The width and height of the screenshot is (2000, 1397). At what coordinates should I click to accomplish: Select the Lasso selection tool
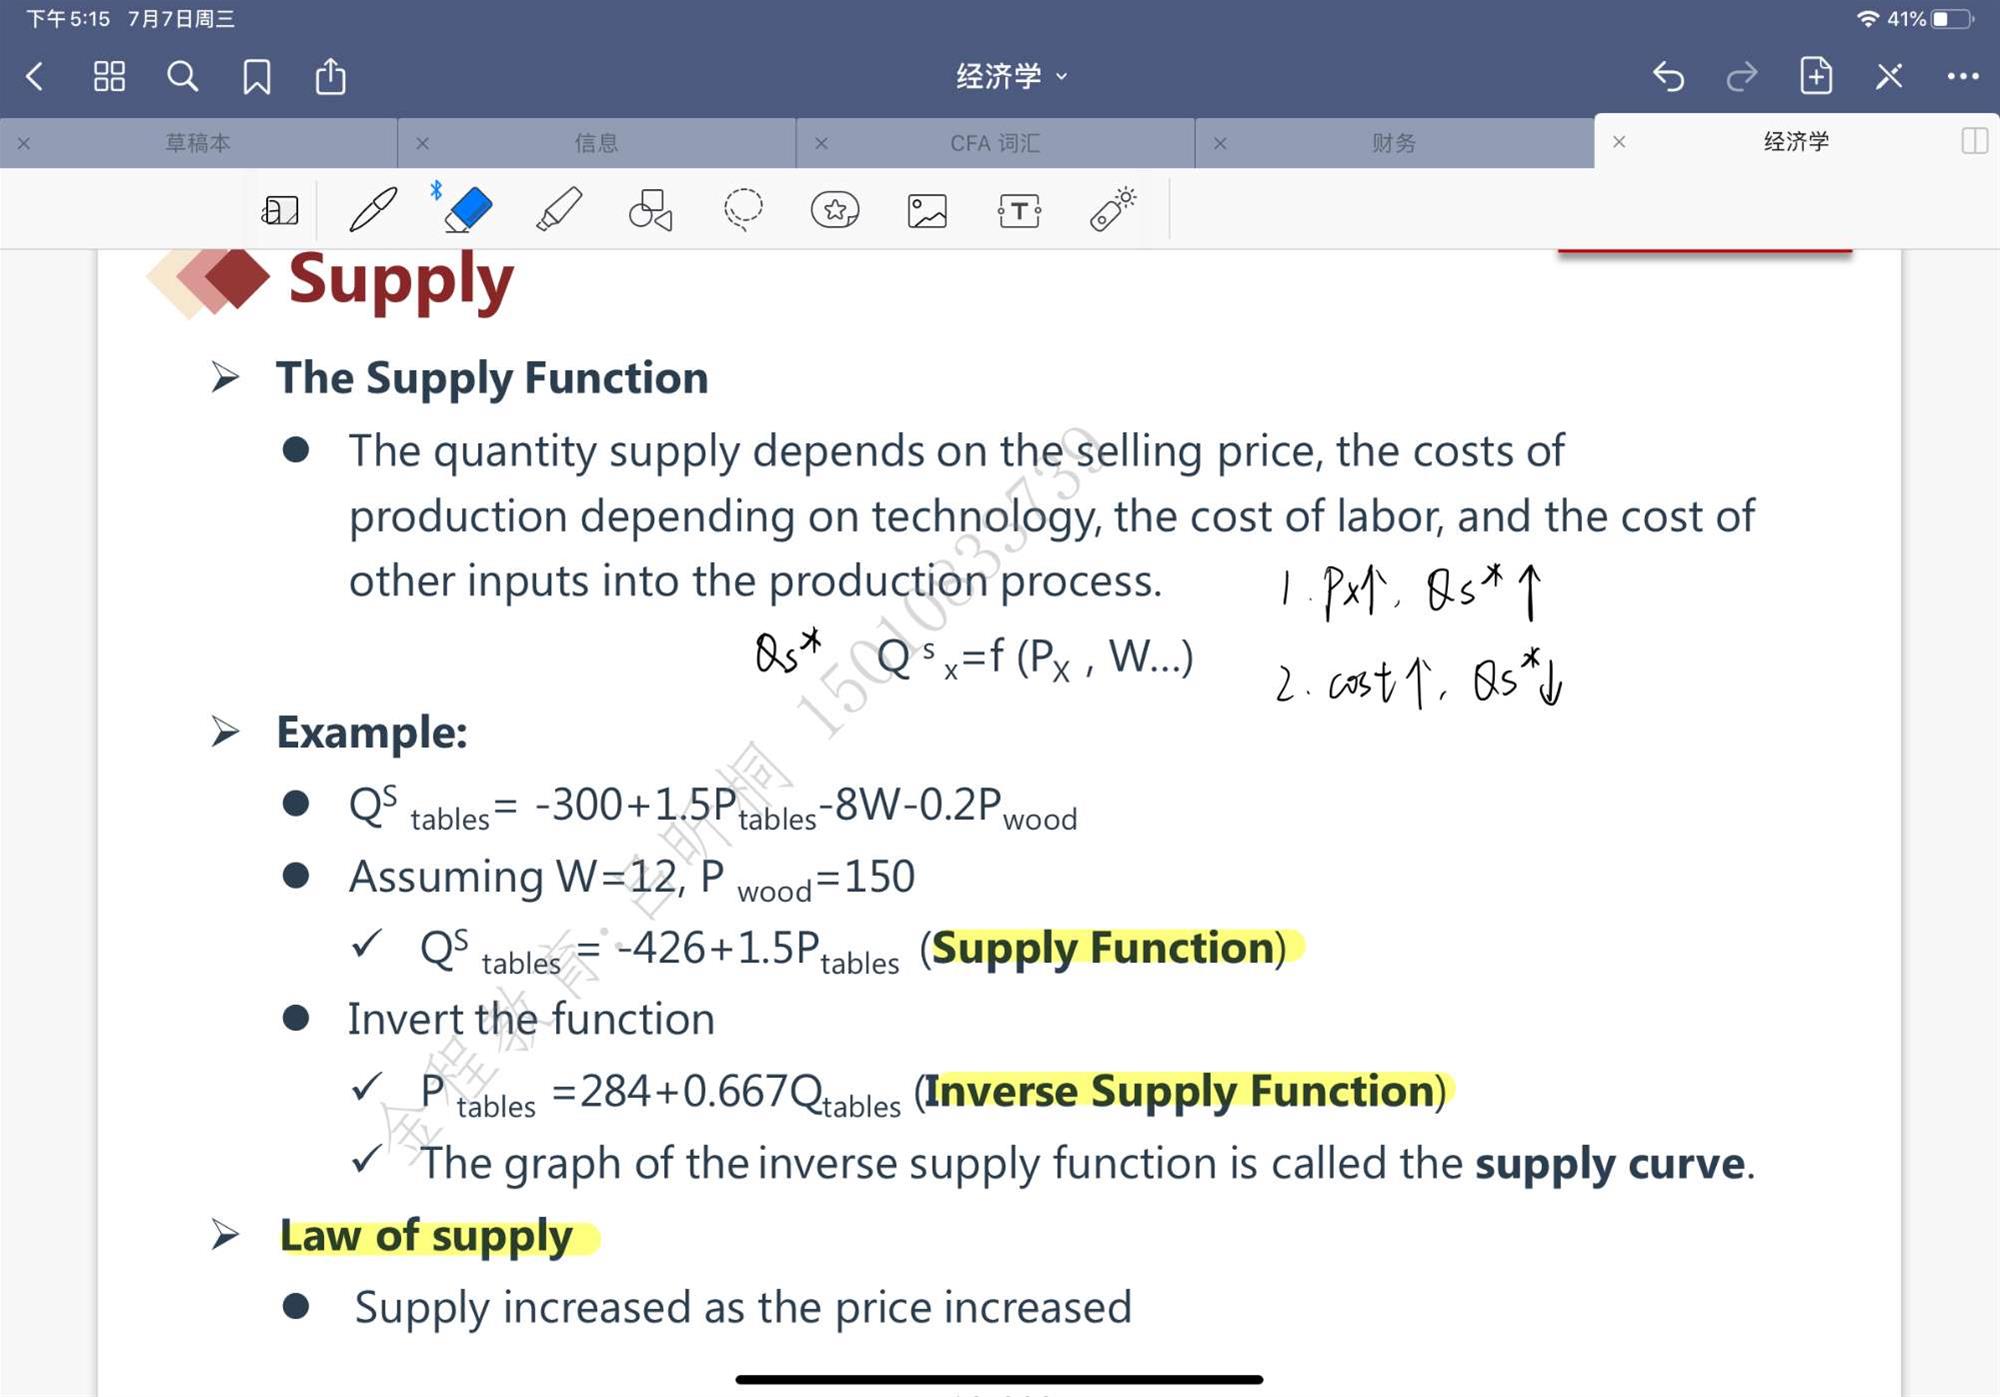743,210
